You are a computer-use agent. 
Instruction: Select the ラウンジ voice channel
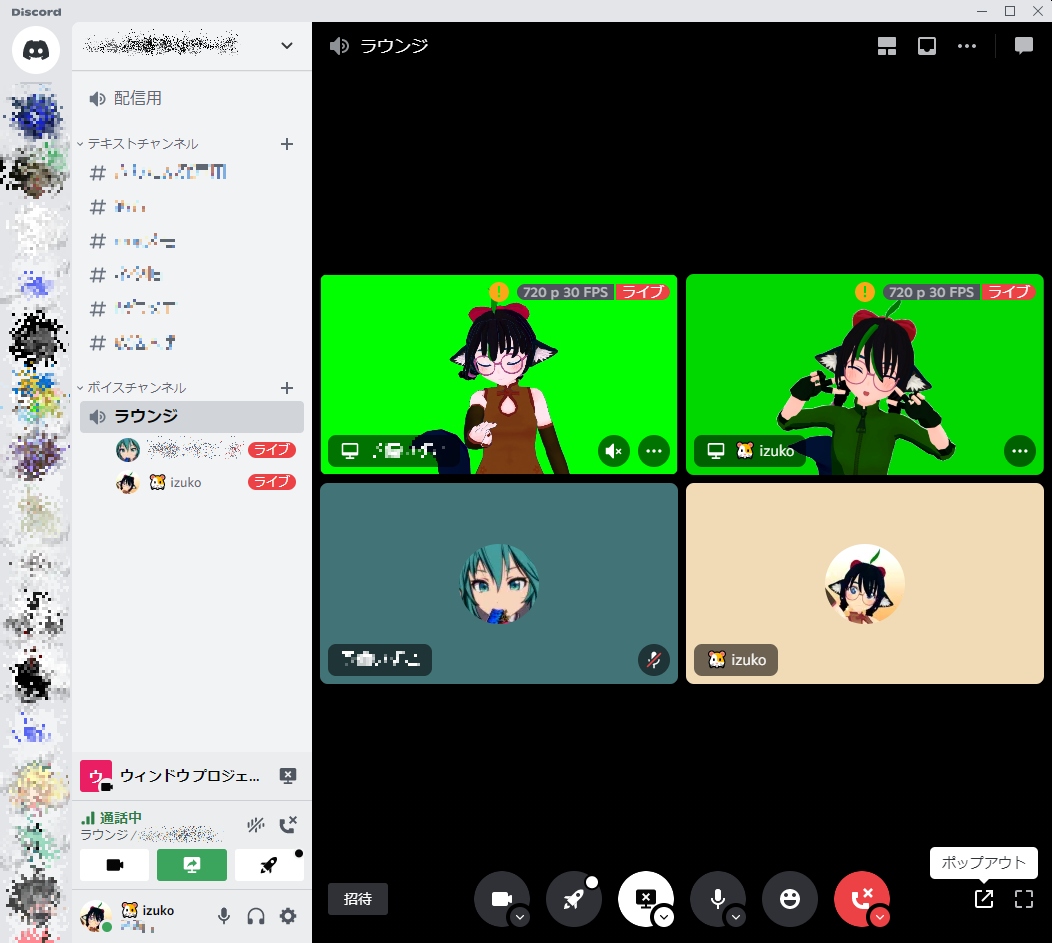coord(192,417)
